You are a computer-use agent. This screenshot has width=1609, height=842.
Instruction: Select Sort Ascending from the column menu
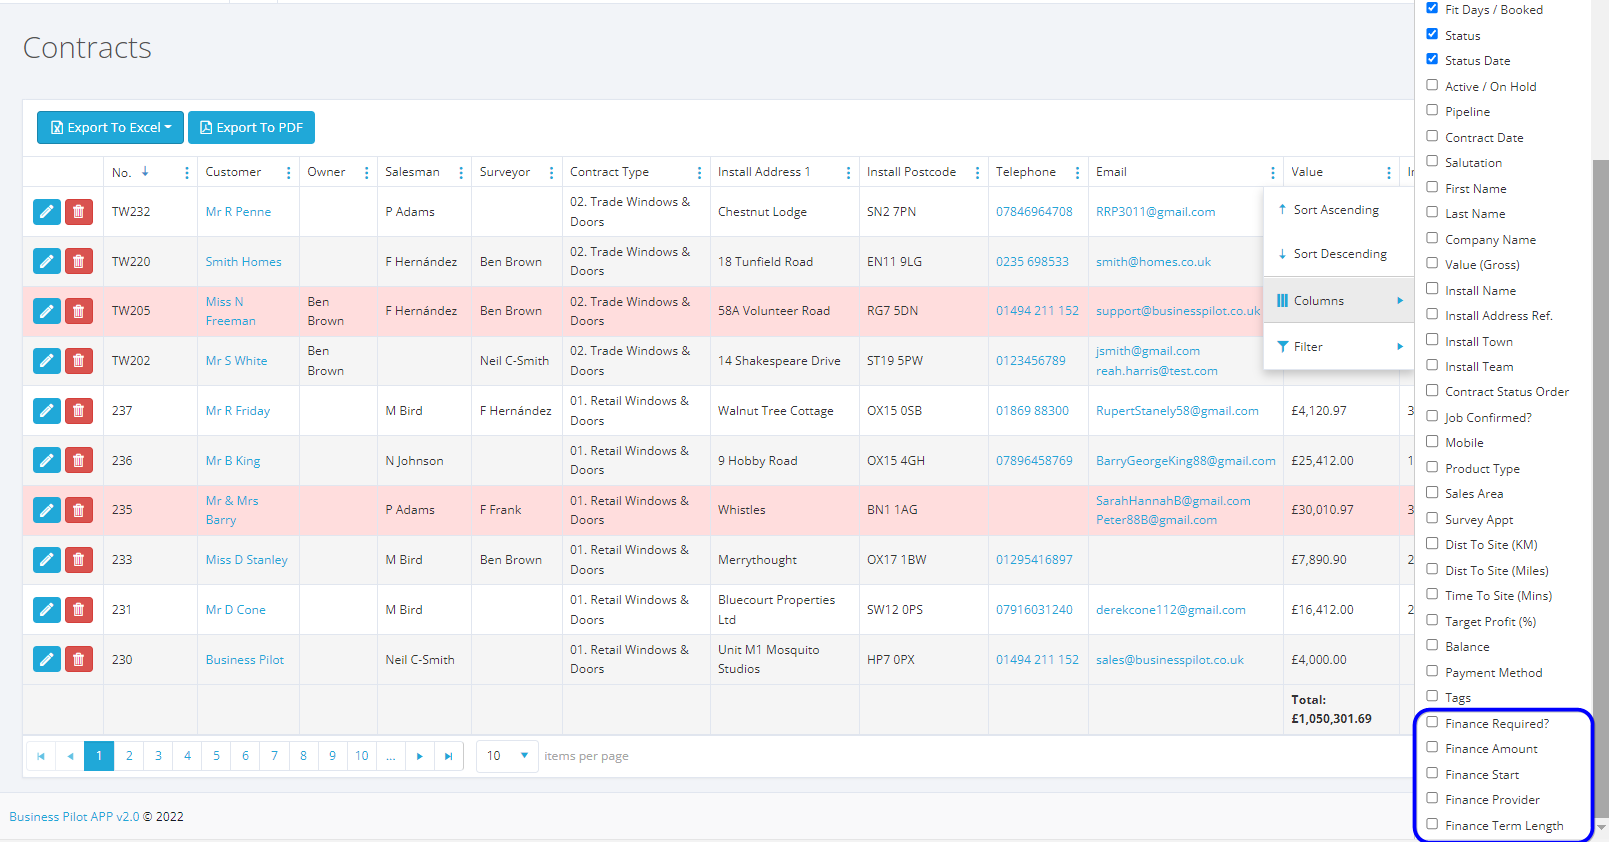click(1335, 210)
